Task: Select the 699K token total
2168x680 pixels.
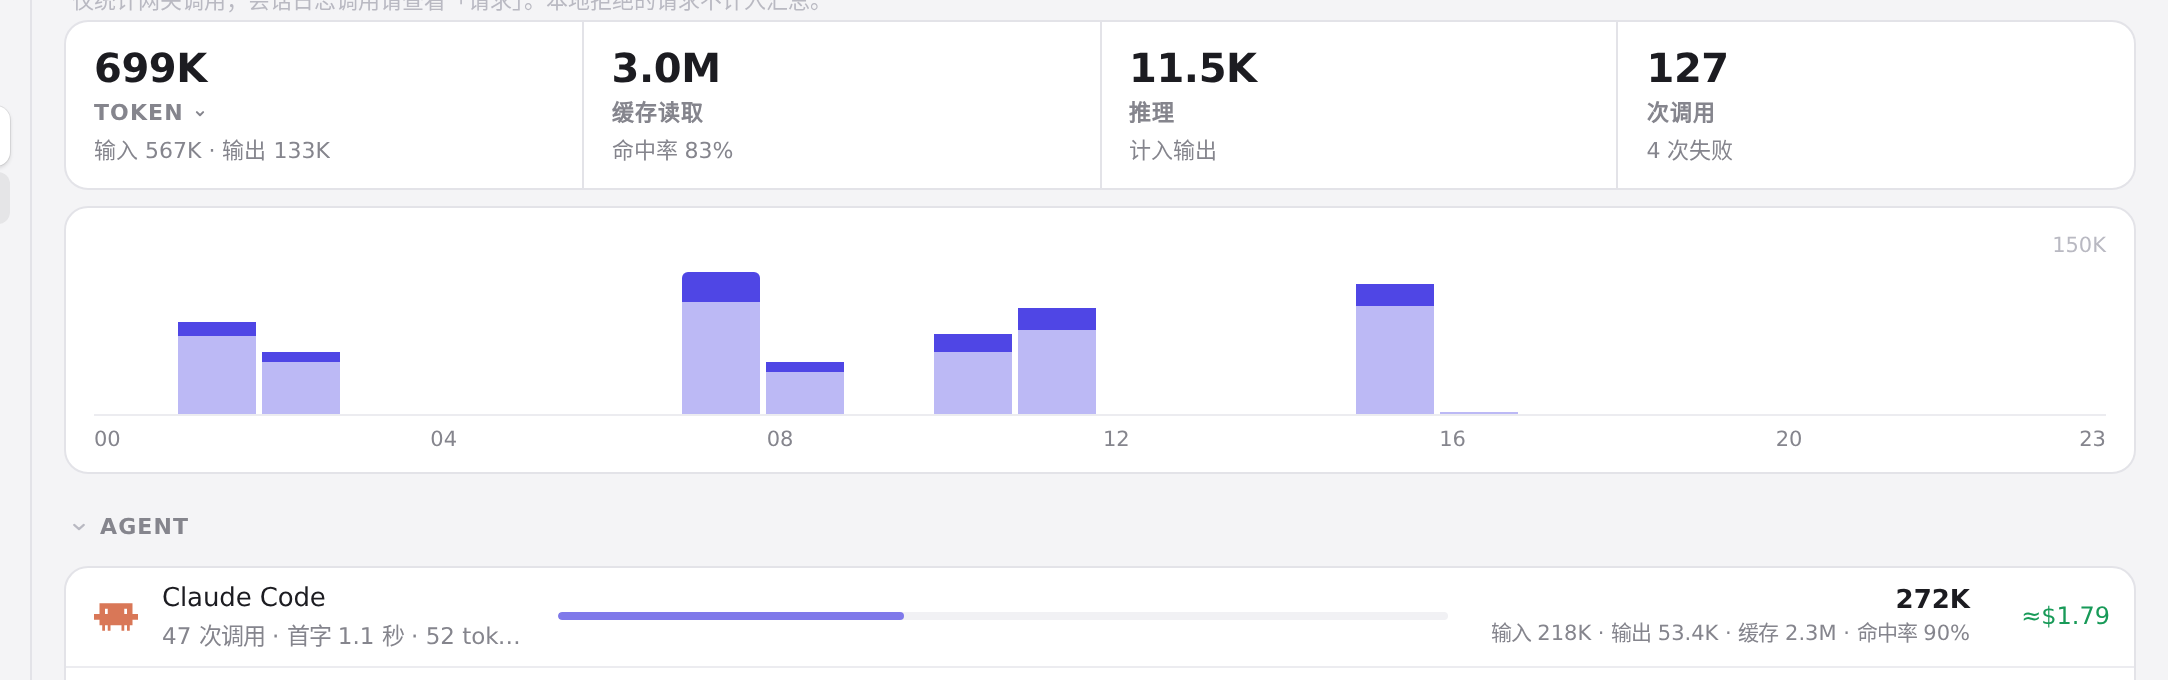Action: pyautogui.click(x=151, y=68)
